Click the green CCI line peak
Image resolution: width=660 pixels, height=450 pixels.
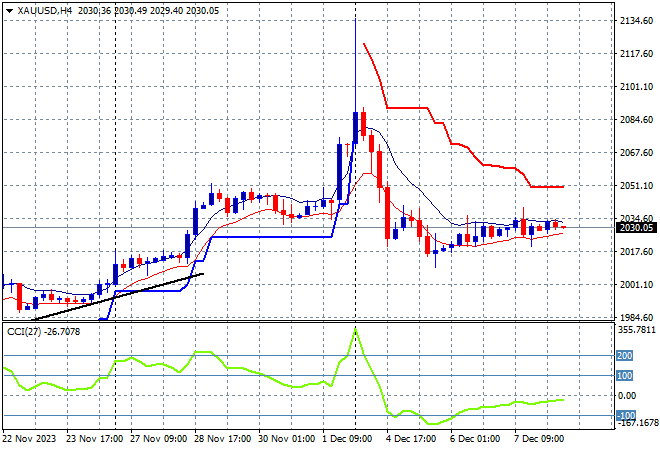click(355, 329)
